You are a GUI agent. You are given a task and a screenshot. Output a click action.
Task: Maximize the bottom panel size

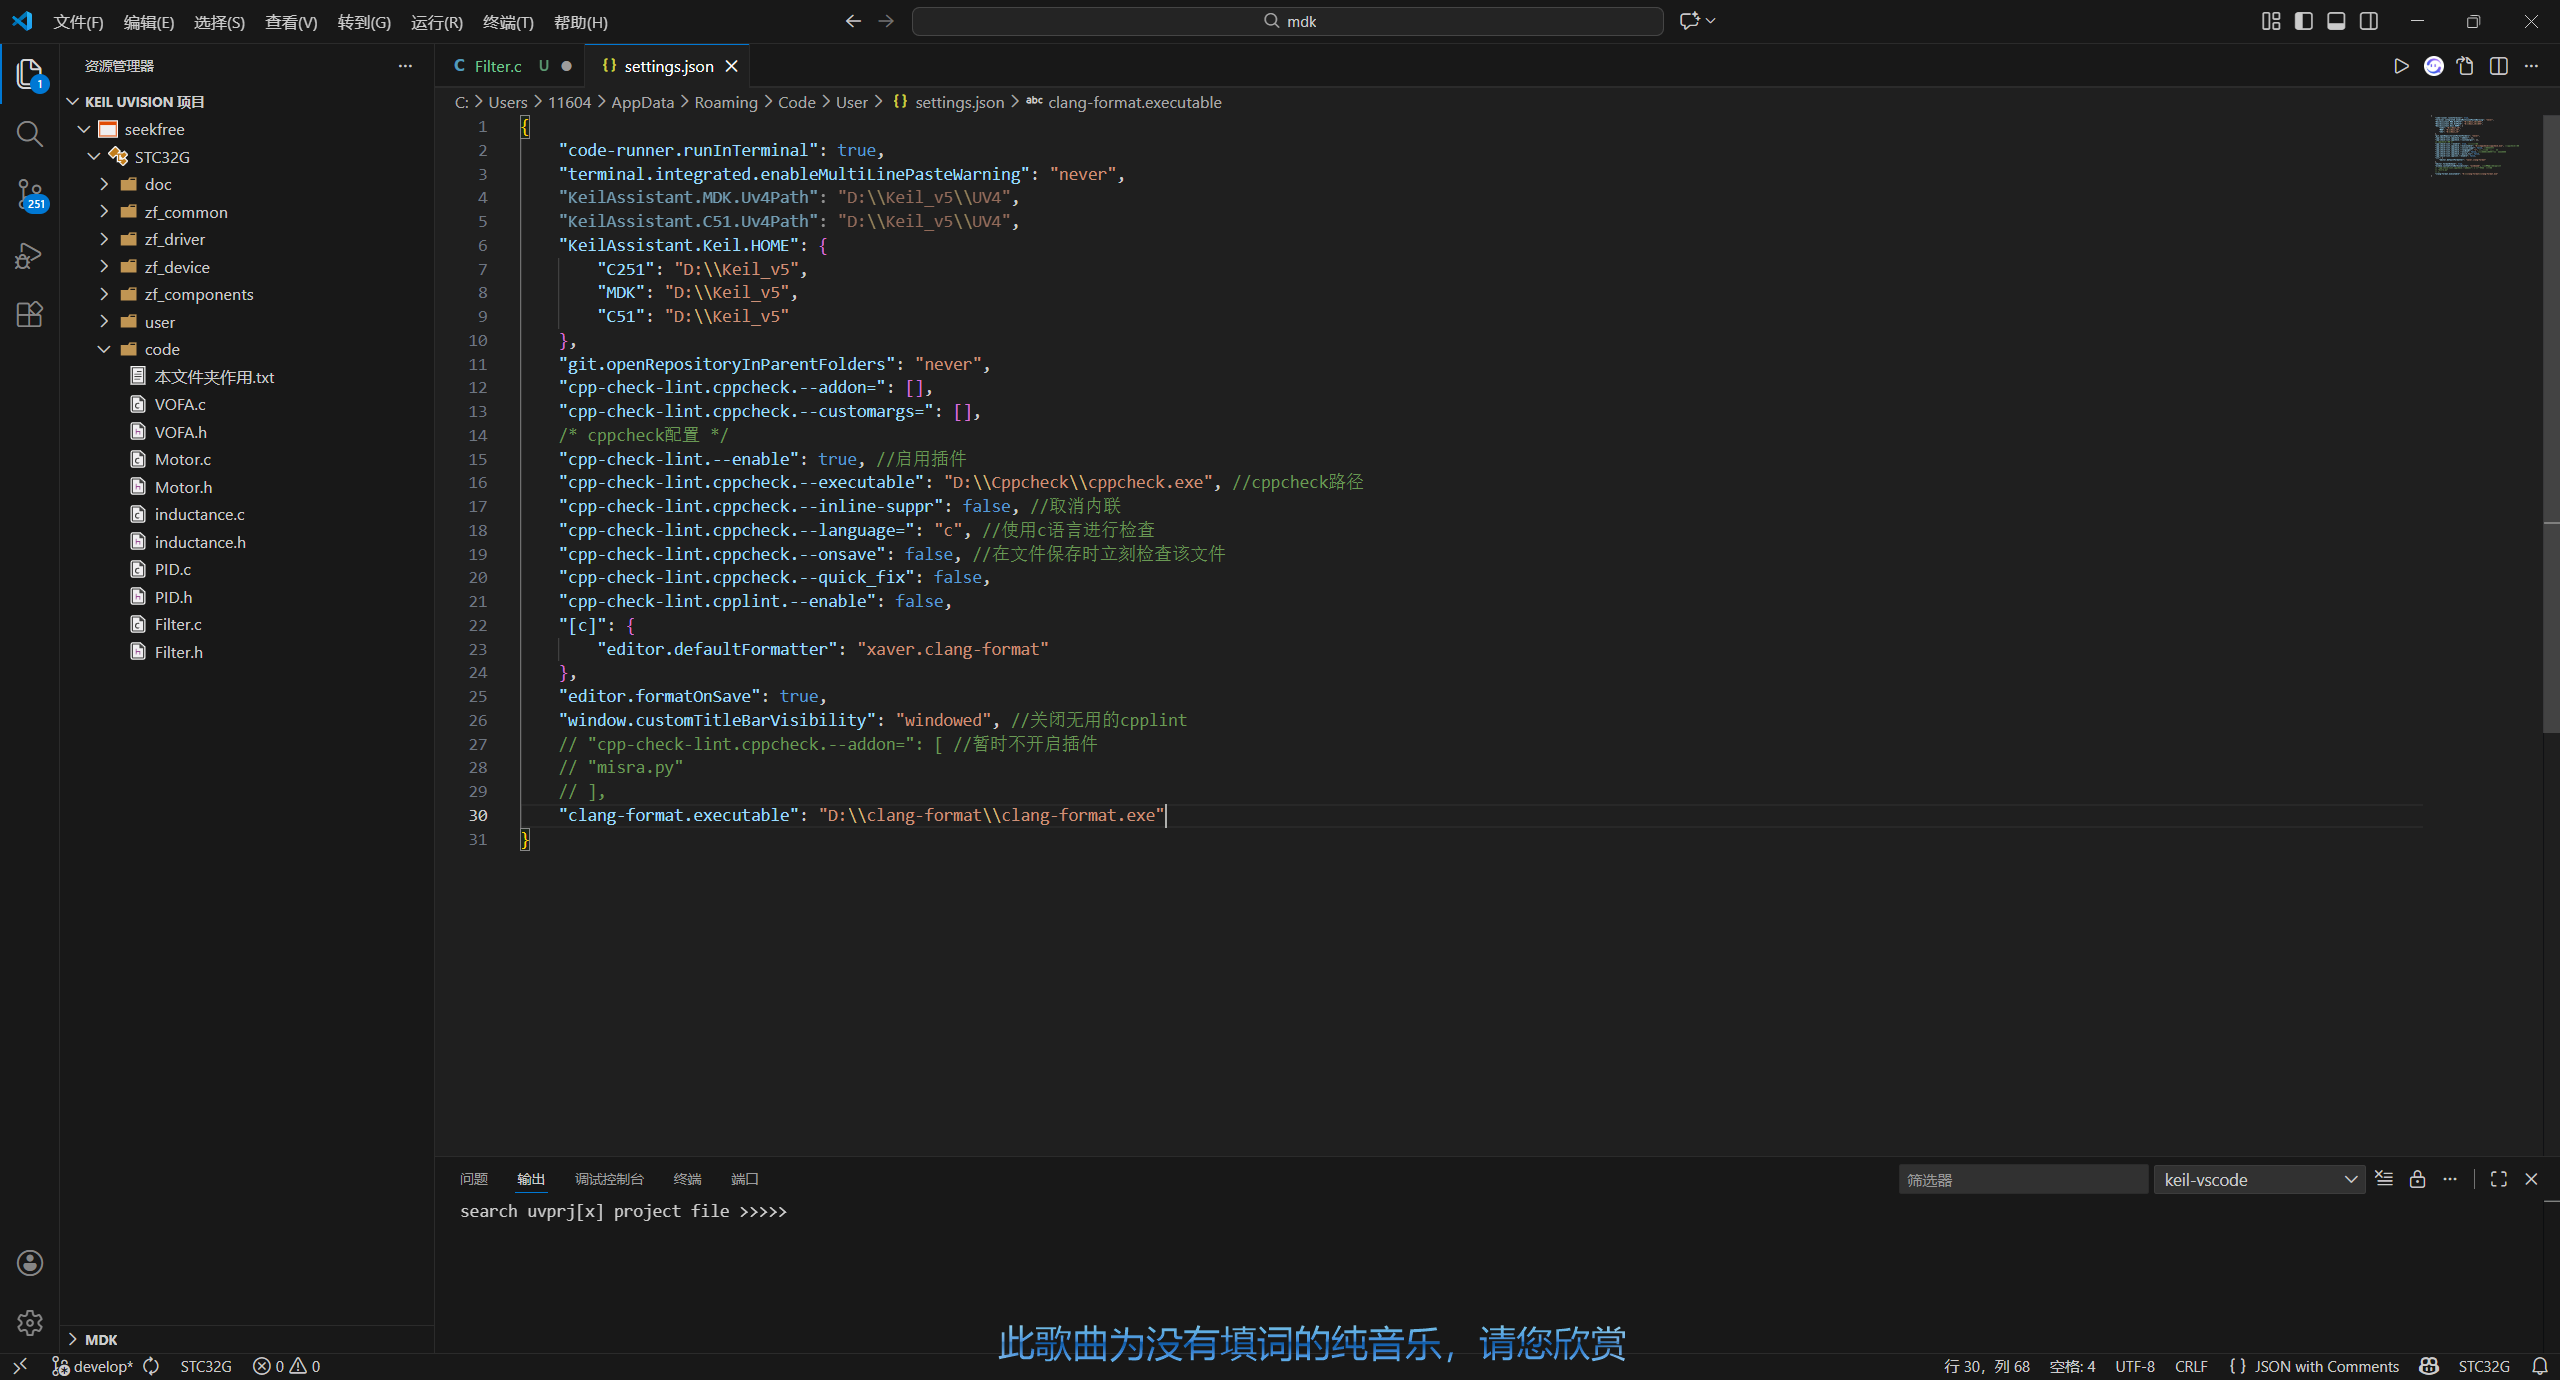[x=2499, y=1179]
